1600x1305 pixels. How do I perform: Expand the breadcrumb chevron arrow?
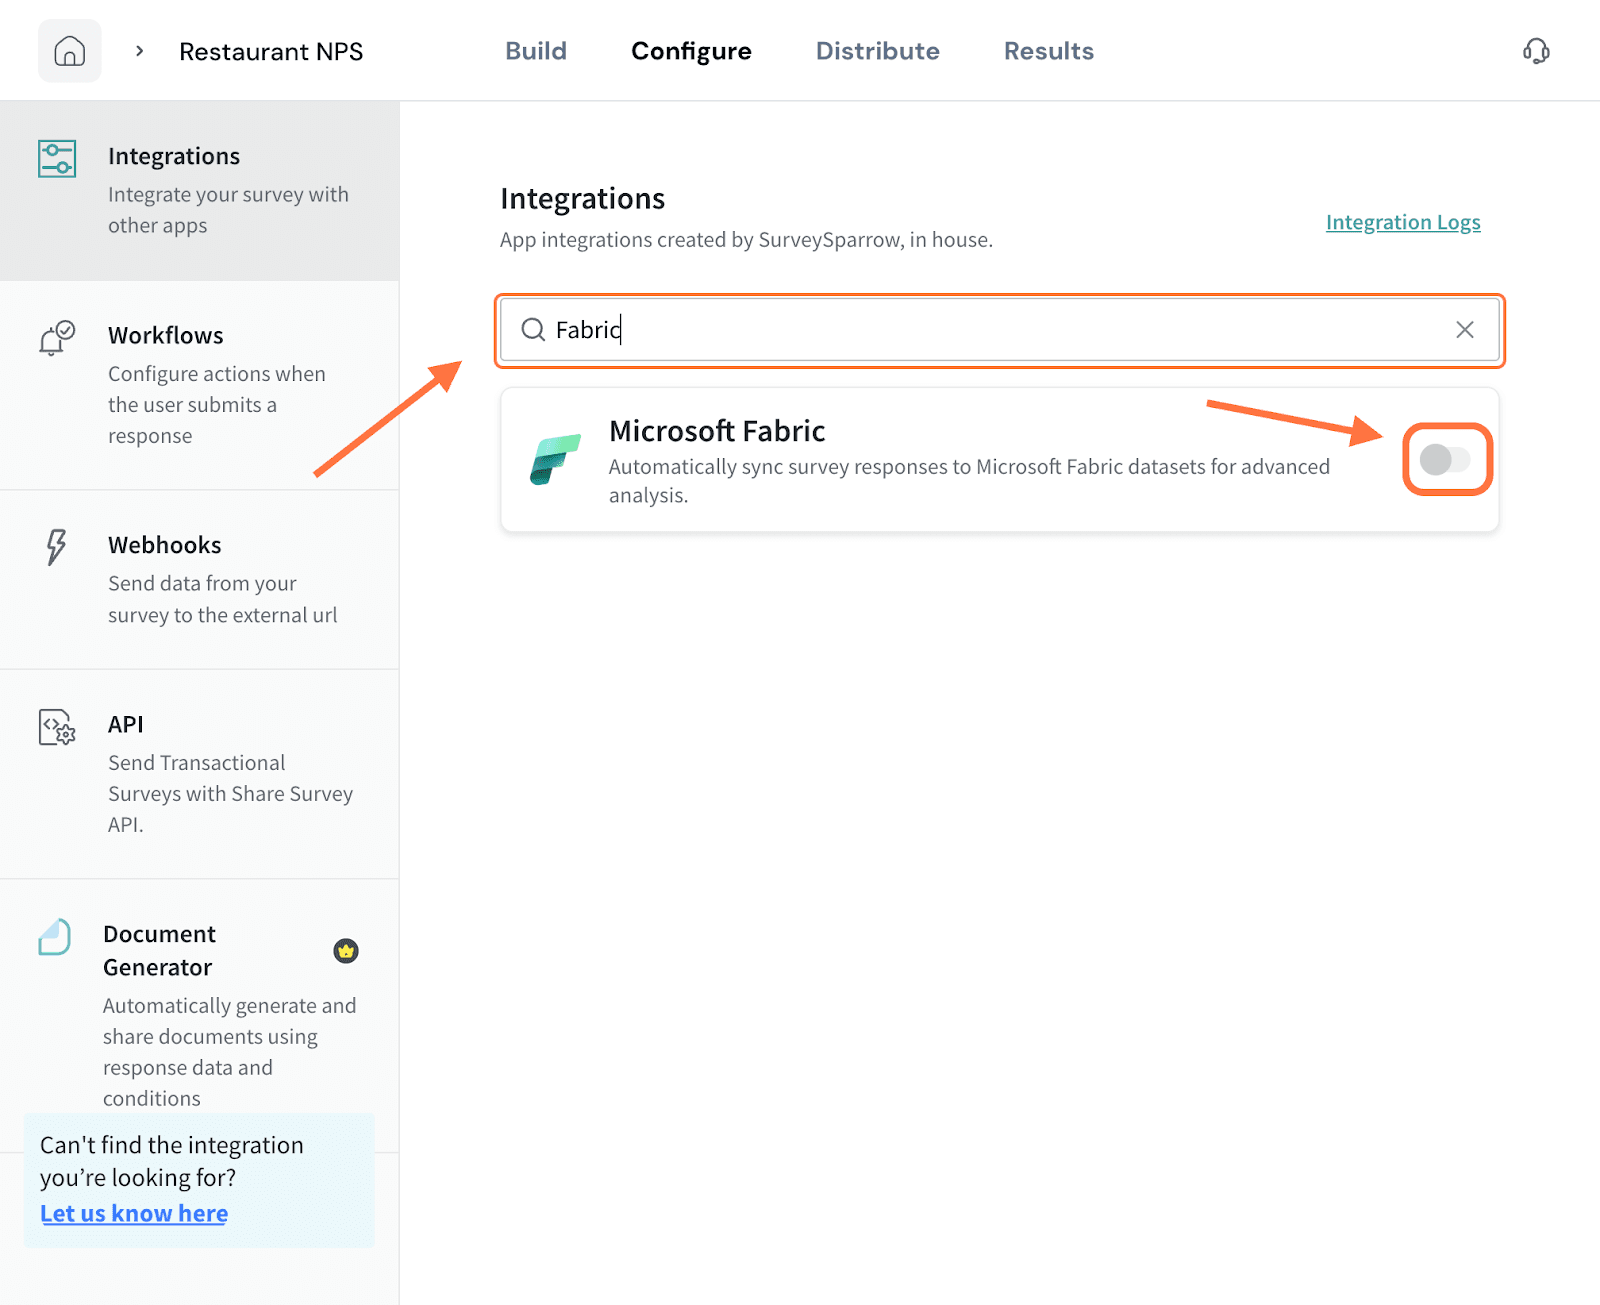(x=140, y=51)
